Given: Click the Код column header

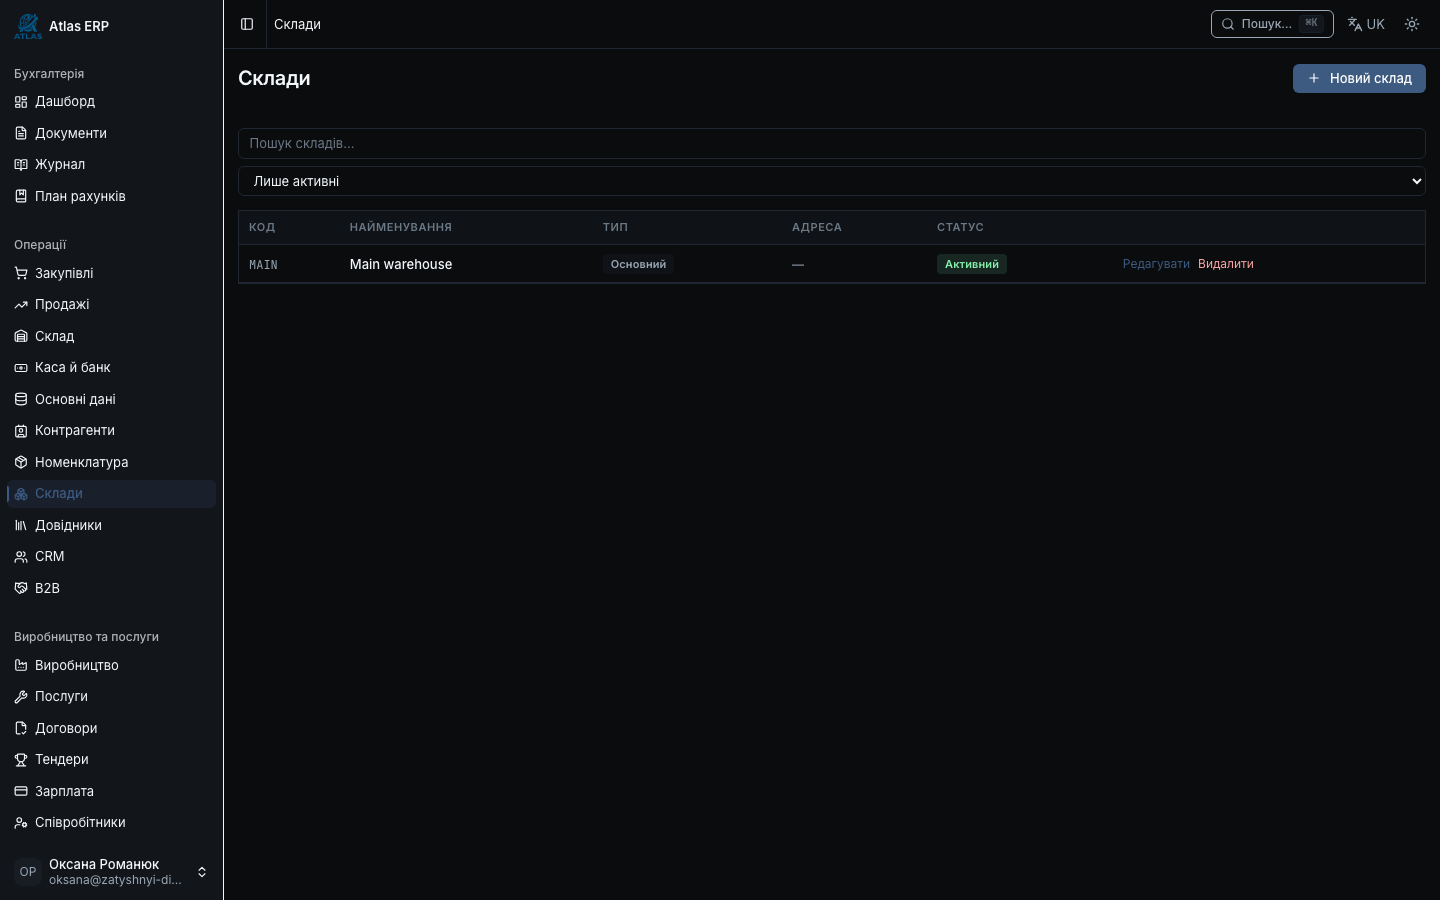Looking at the screenshot, I should pos(262,227).
